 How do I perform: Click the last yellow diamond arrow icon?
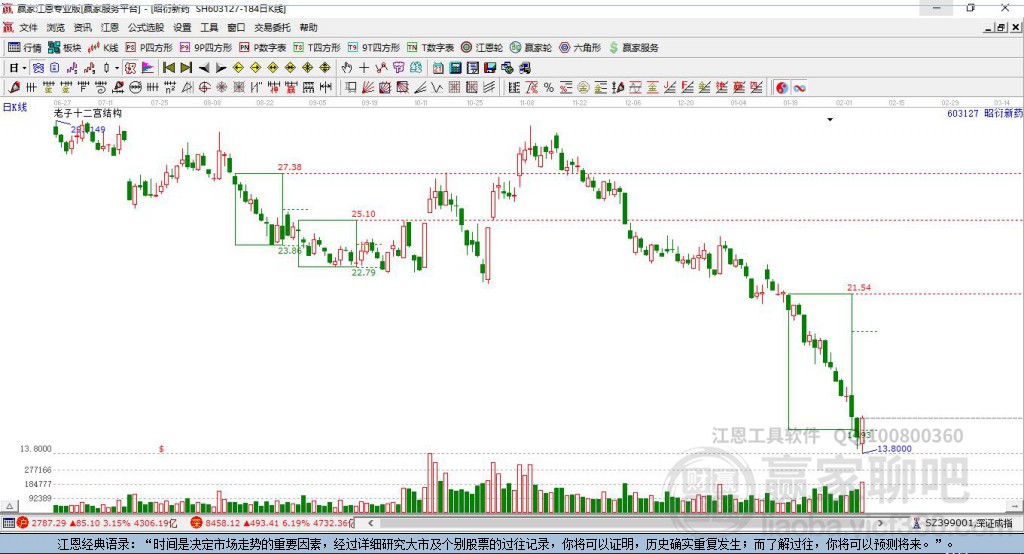(325, 67)
